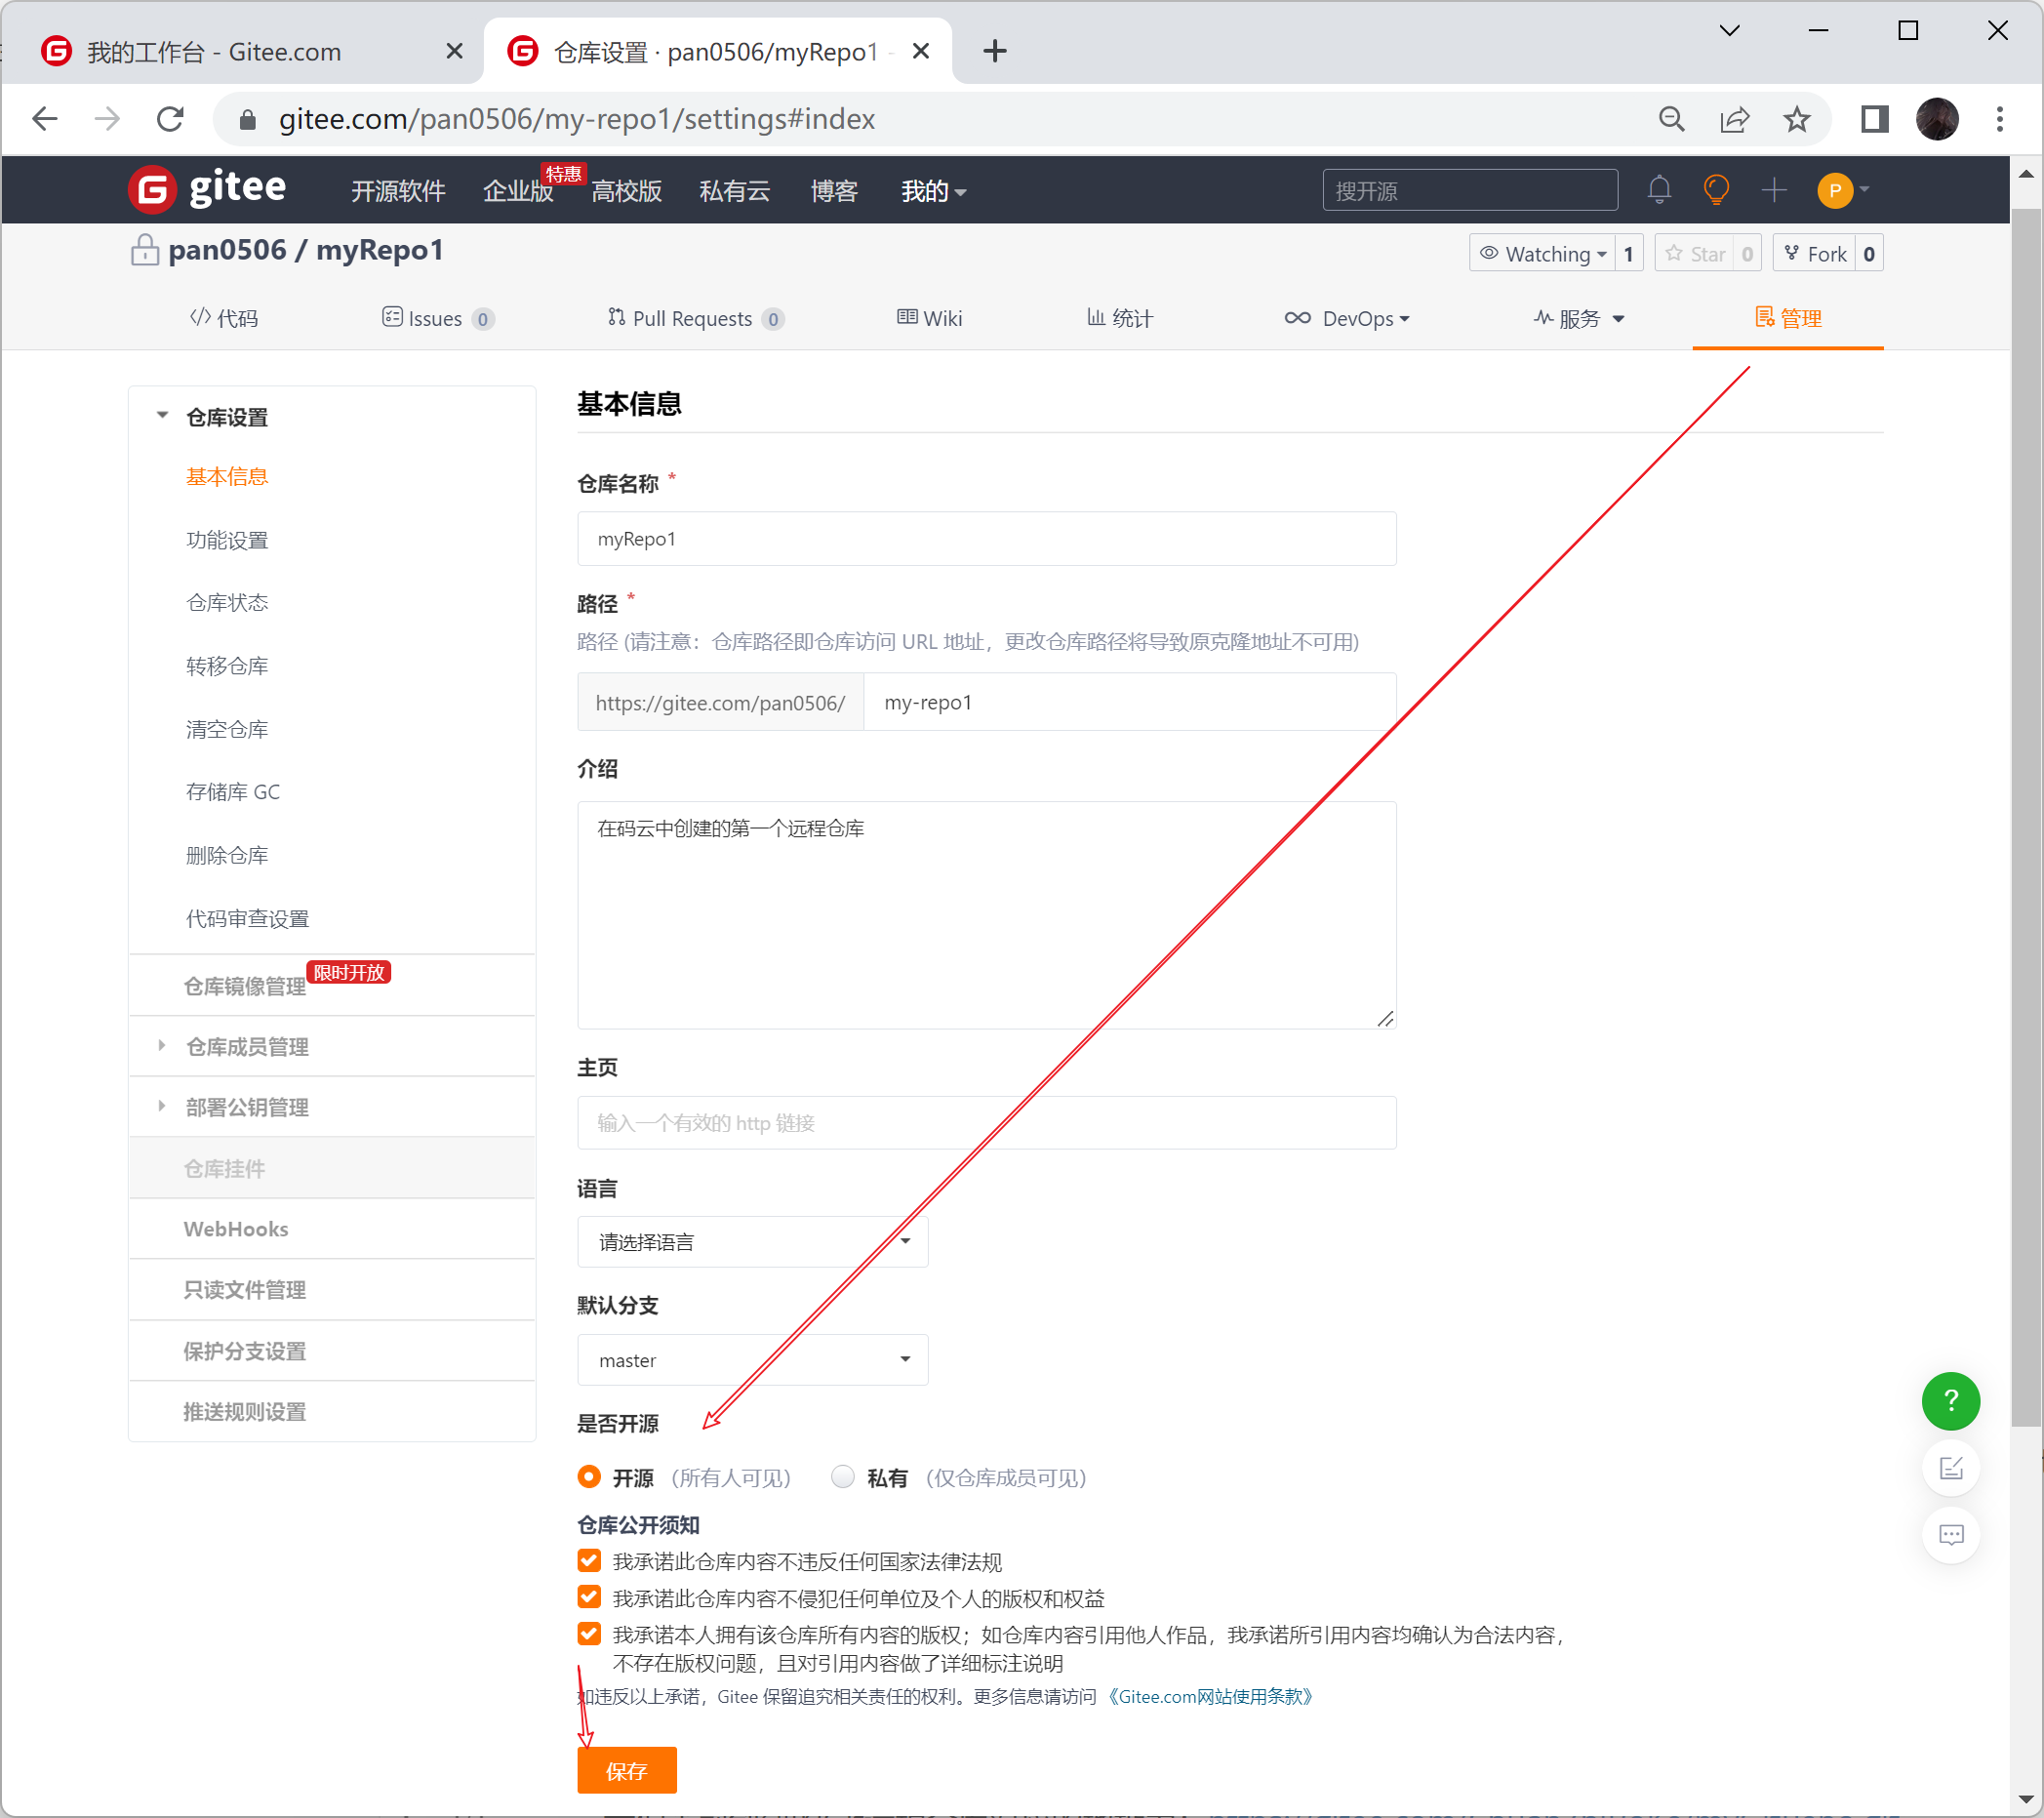Image resolution: width=2044 pixels, height=1818 pixels.
Task: Click the floating edit feedback icon
Action: coord(1950,1468)
